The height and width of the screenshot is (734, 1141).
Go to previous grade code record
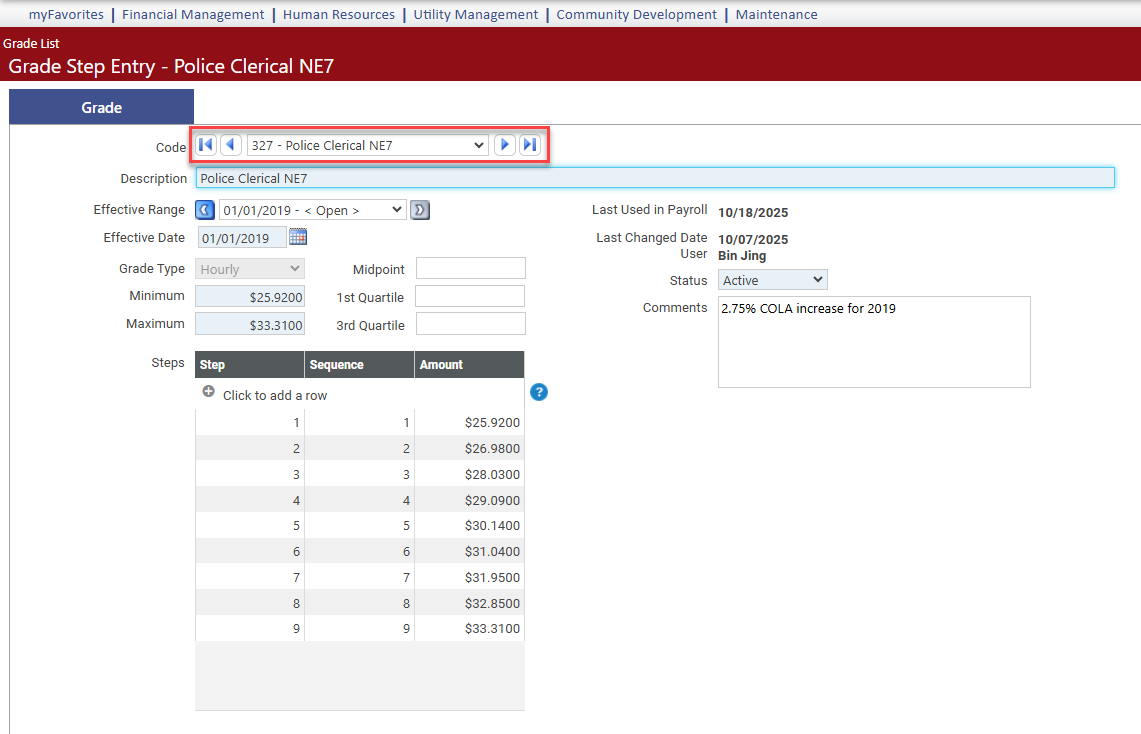[230, 145]
